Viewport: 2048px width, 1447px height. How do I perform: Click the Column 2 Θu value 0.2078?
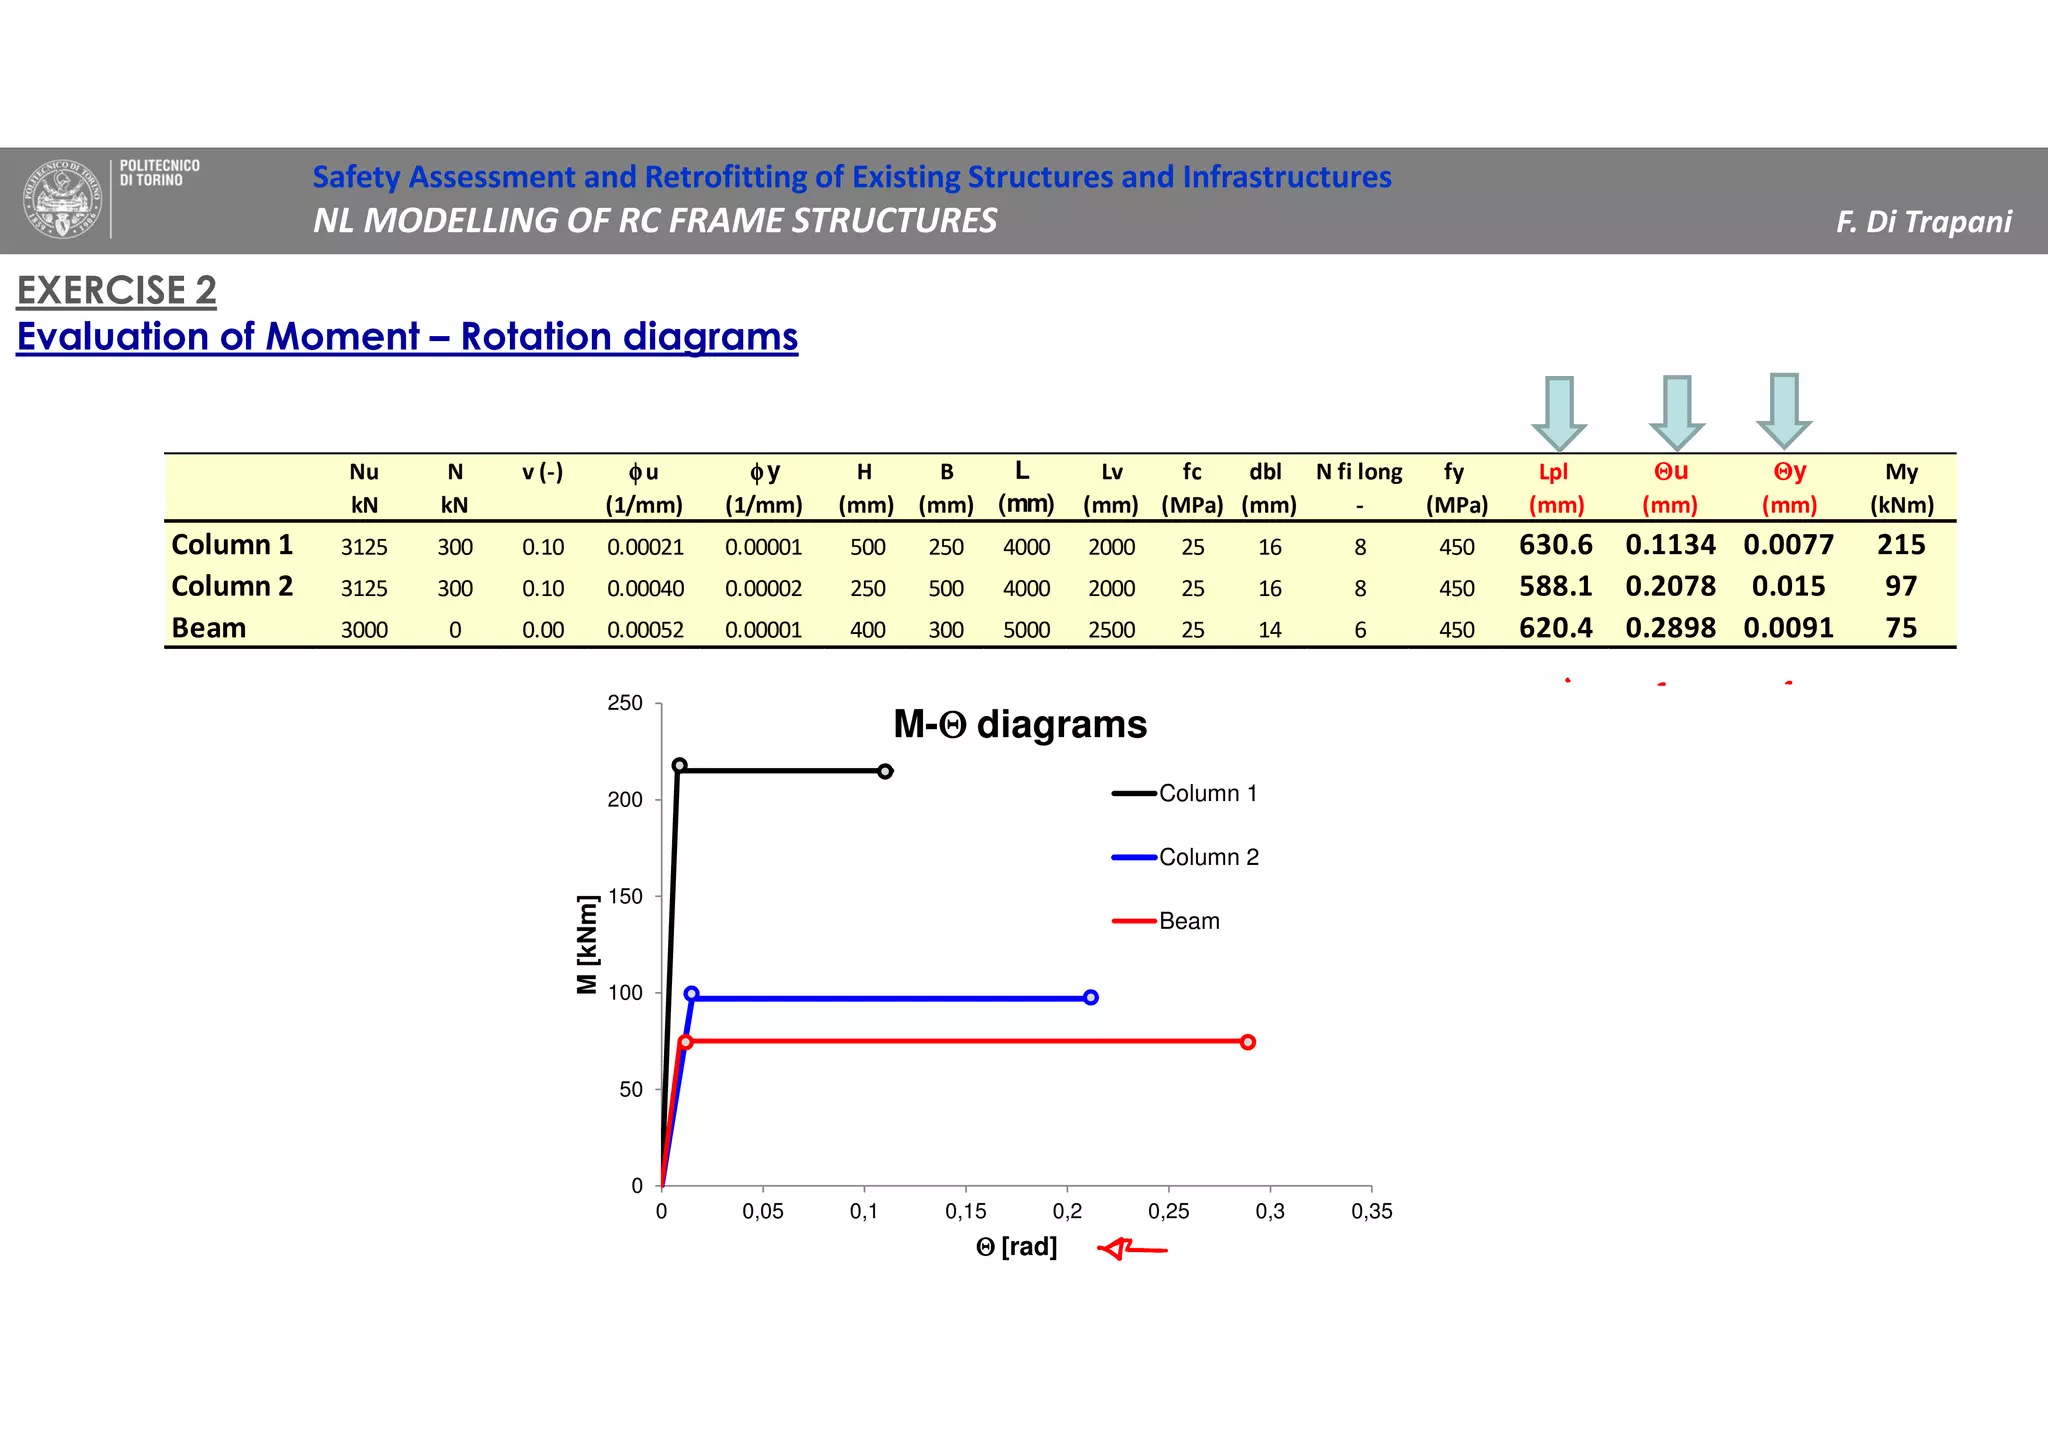coord(1670,586)
